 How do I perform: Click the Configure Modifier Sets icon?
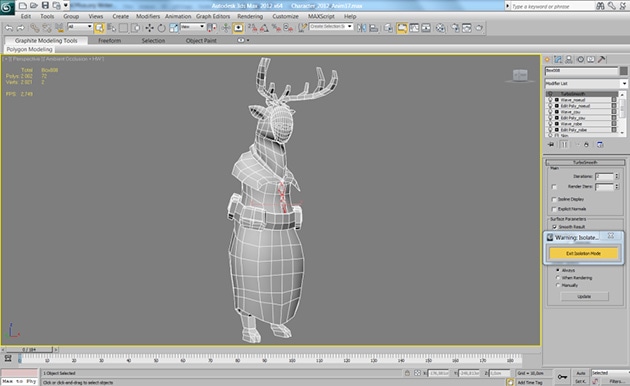click(600, 145)
